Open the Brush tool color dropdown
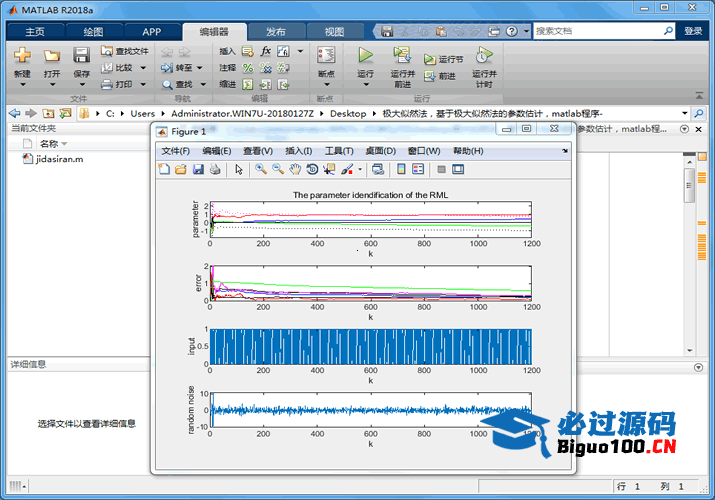The height and width of the screenshot is (500, 715). (360, 170)
